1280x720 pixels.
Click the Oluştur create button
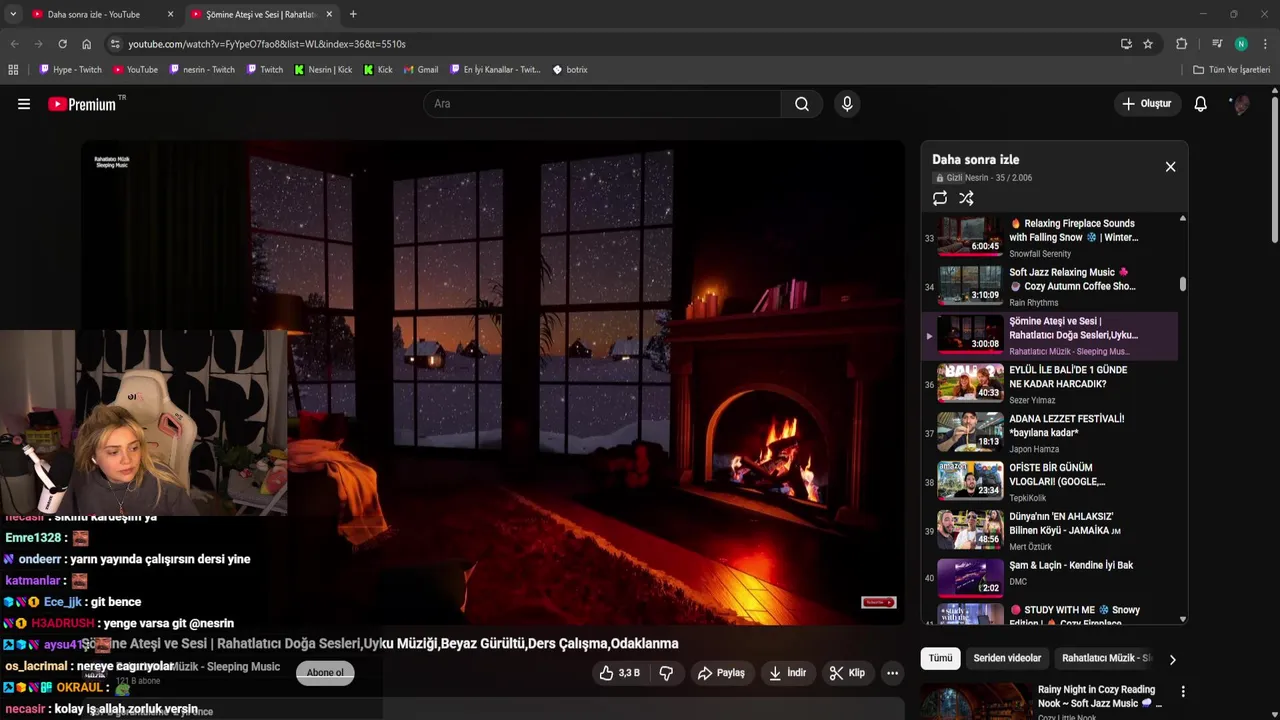(x=1146, y=104)
